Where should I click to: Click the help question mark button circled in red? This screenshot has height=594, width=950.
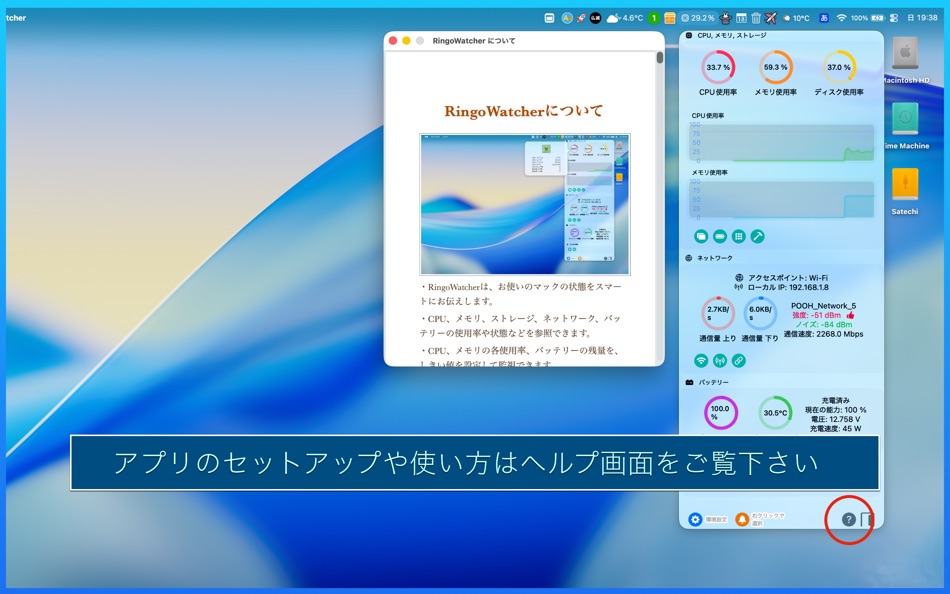[x=847, y=519]
